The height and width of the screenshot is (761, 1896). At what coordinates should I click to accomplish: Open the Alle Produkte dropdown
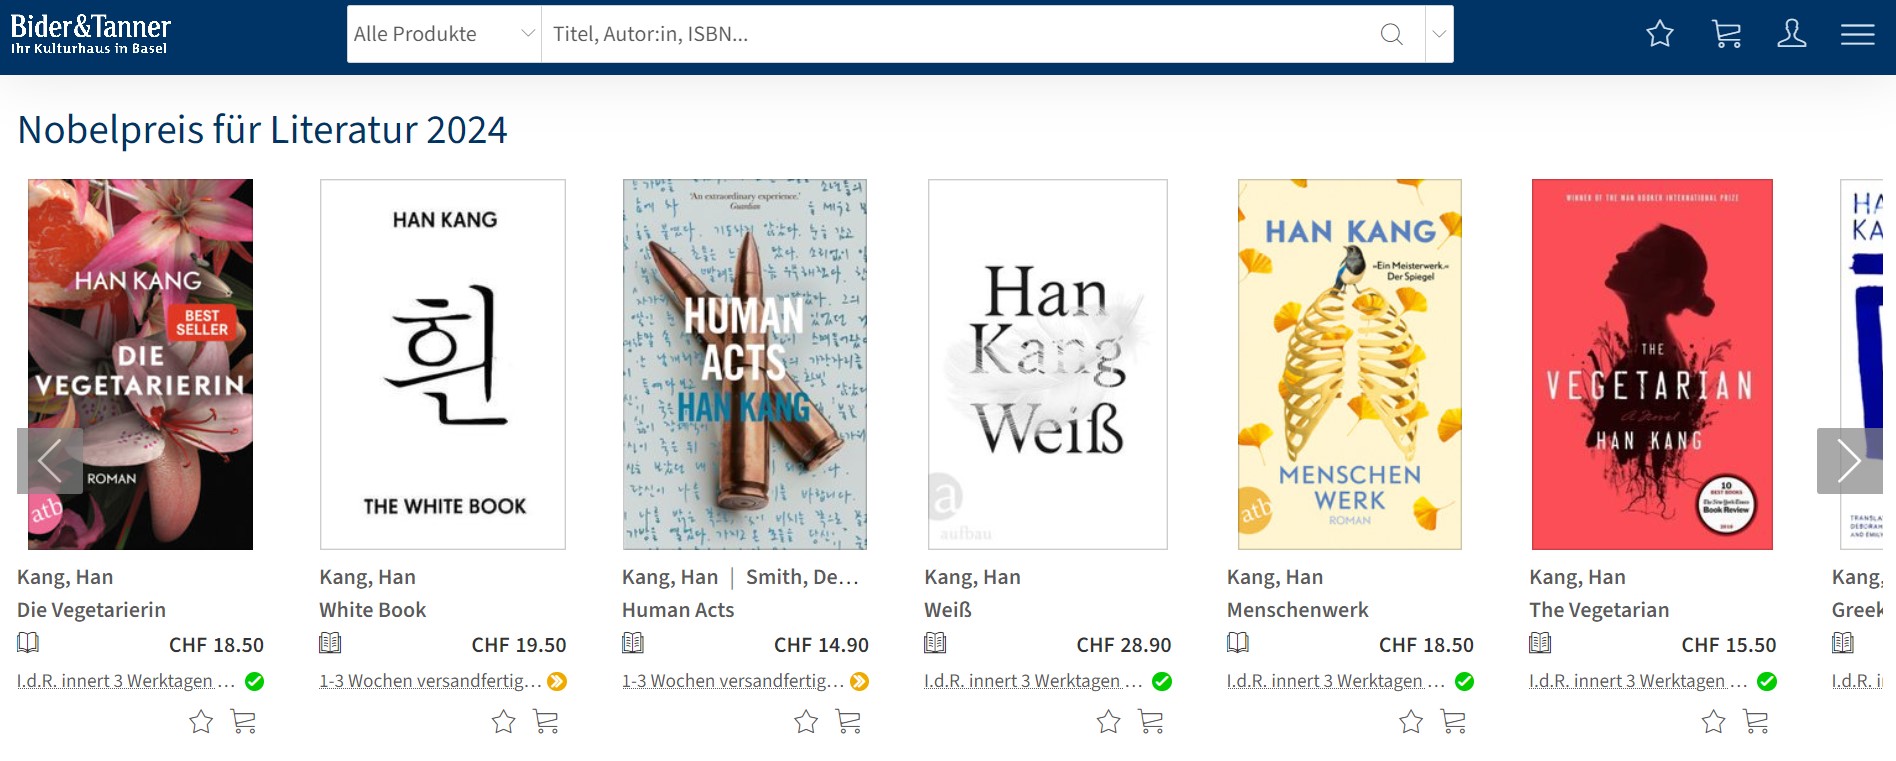(444, 34)
